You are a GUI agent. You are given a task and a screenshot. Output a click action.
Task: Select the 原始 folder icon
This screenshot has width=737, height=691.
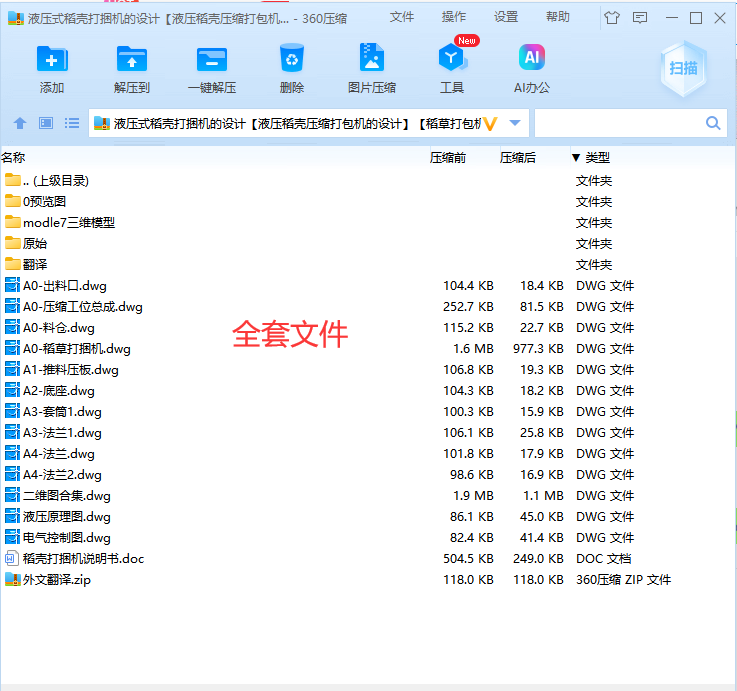[x=13, y=243]
